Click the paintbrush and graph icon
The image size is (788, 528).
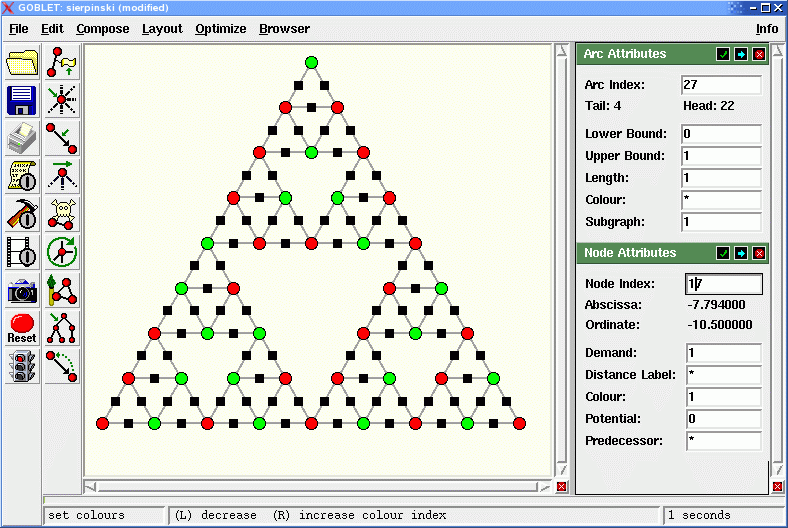click(x=63, y=290)
